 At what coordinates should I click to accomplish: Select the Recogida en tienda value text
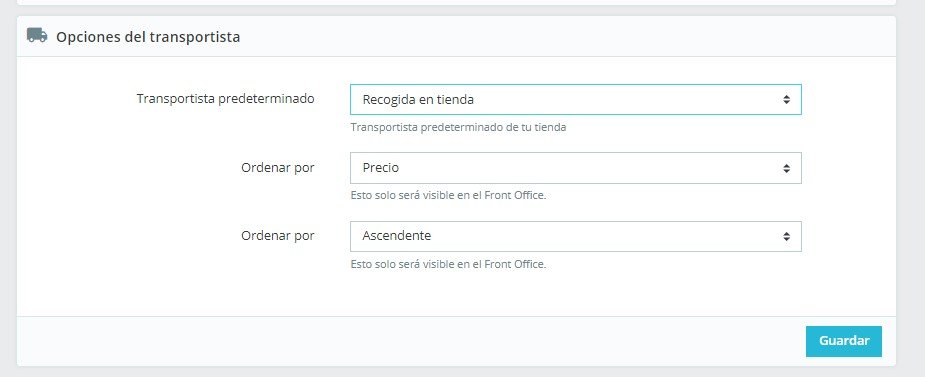tap(418, 100)
